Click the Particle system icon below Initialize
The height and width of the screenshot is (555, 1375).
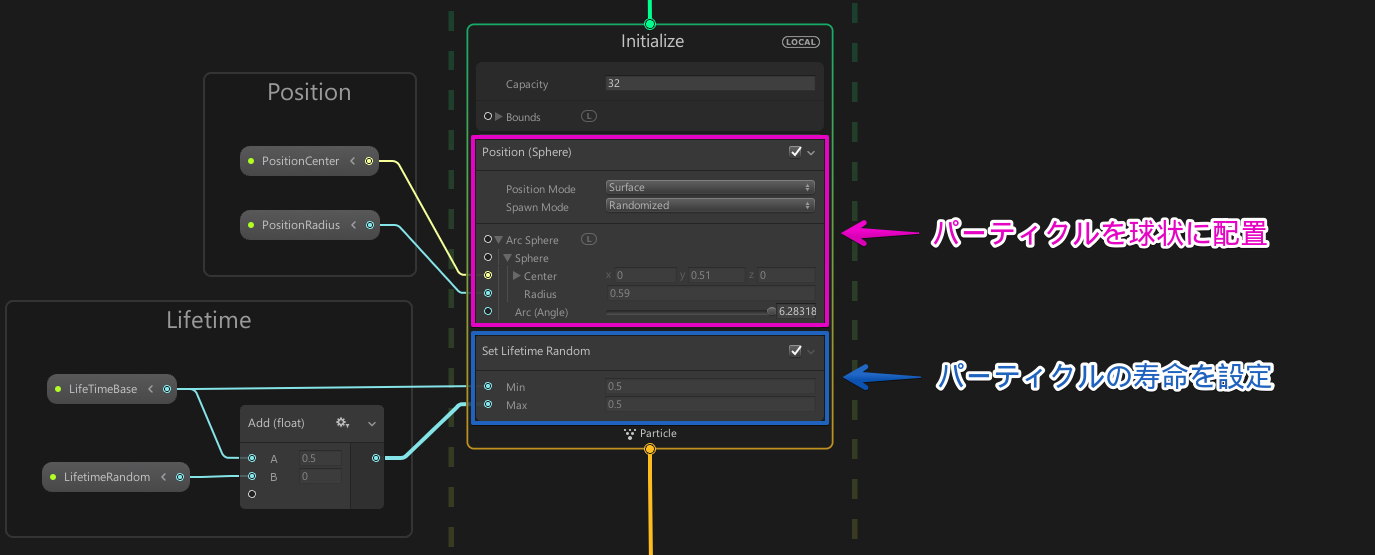pyautogui.click(x=629, y=434)
